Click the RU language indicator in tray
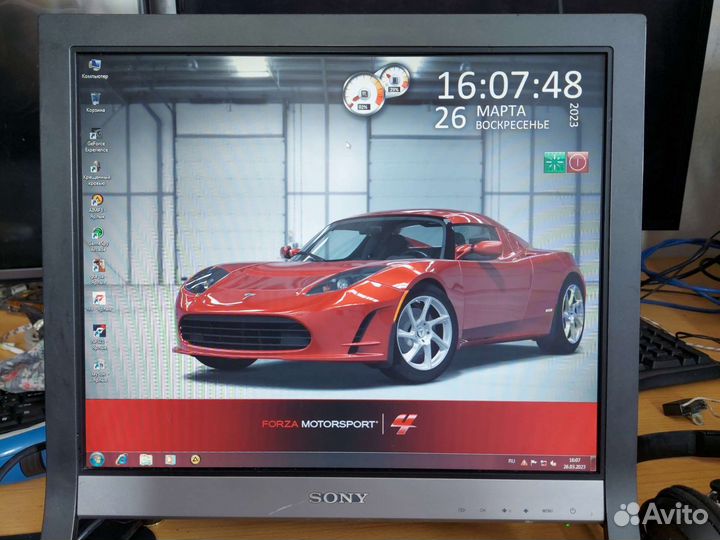Viewport: 720px width, 540px height. click(512, 461)
